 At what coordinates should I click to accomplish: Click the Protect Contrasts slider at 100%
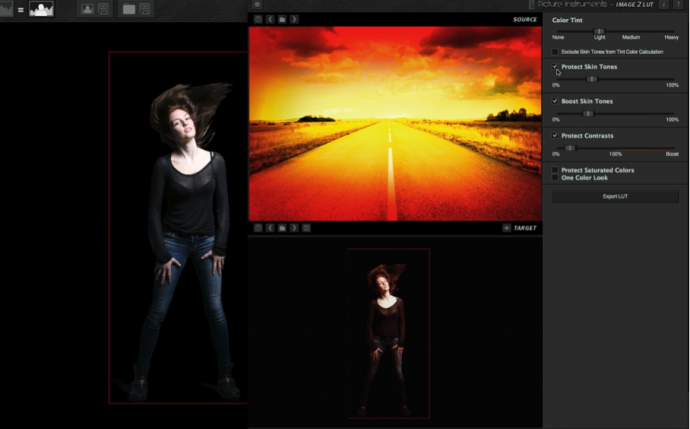(x=615, y=148)
